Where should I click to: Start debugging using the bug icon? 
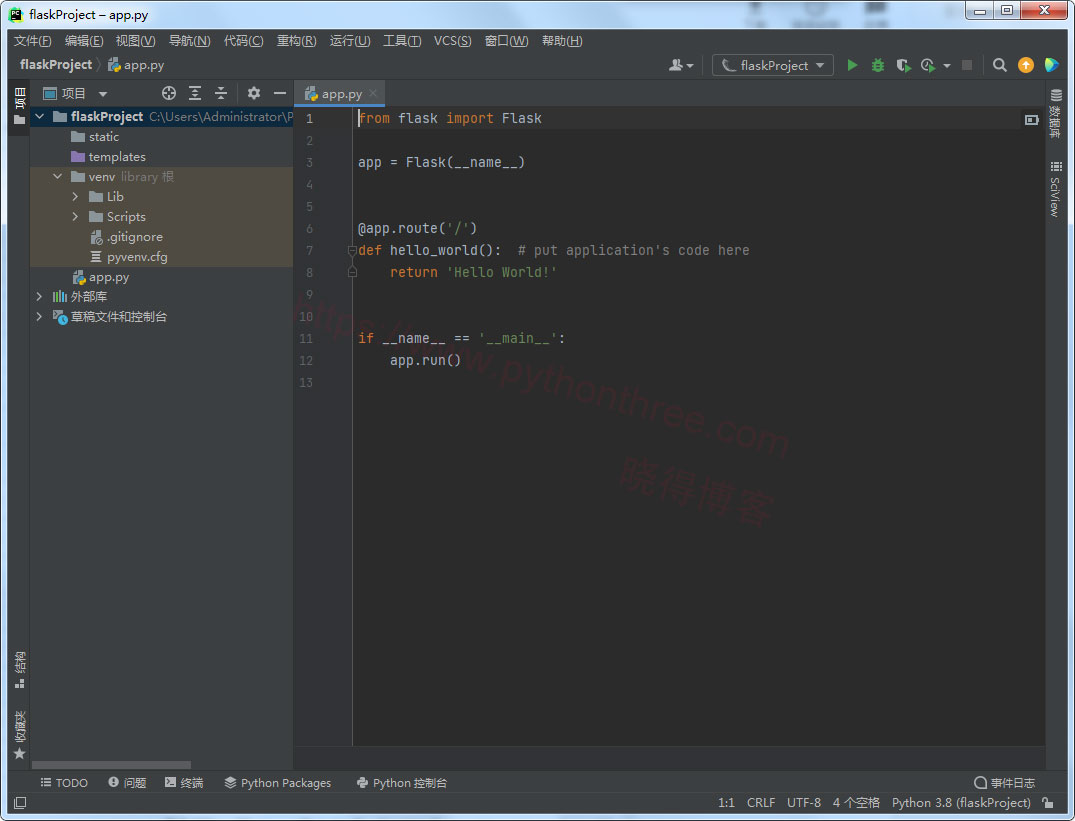click(x=877, y=64)
